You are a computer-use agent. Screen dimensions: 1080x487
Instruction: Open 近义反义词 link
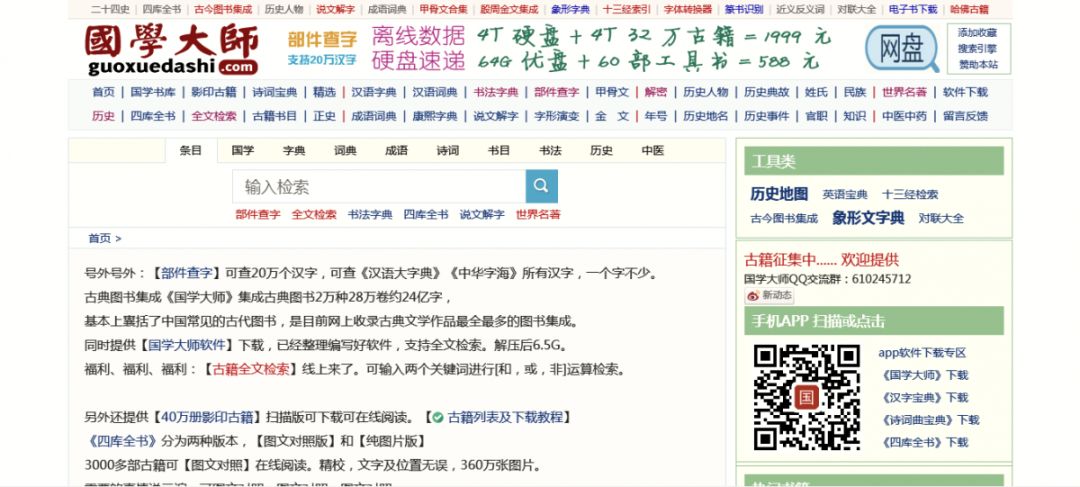point(800,10)
